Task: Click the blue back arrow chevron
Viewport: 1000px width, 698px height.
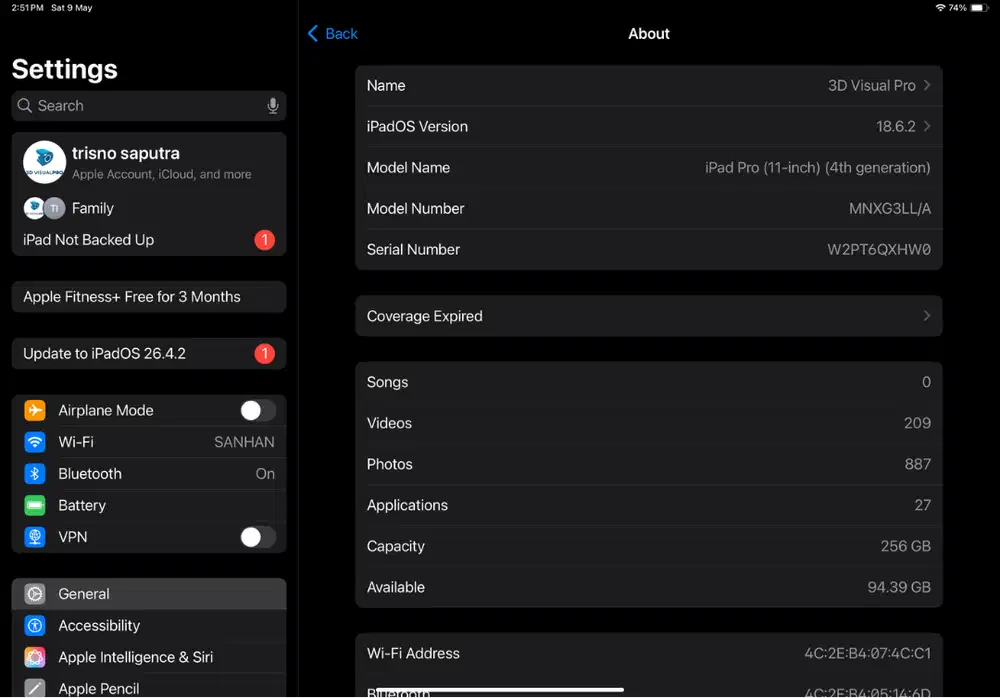Action: point(312,34)
